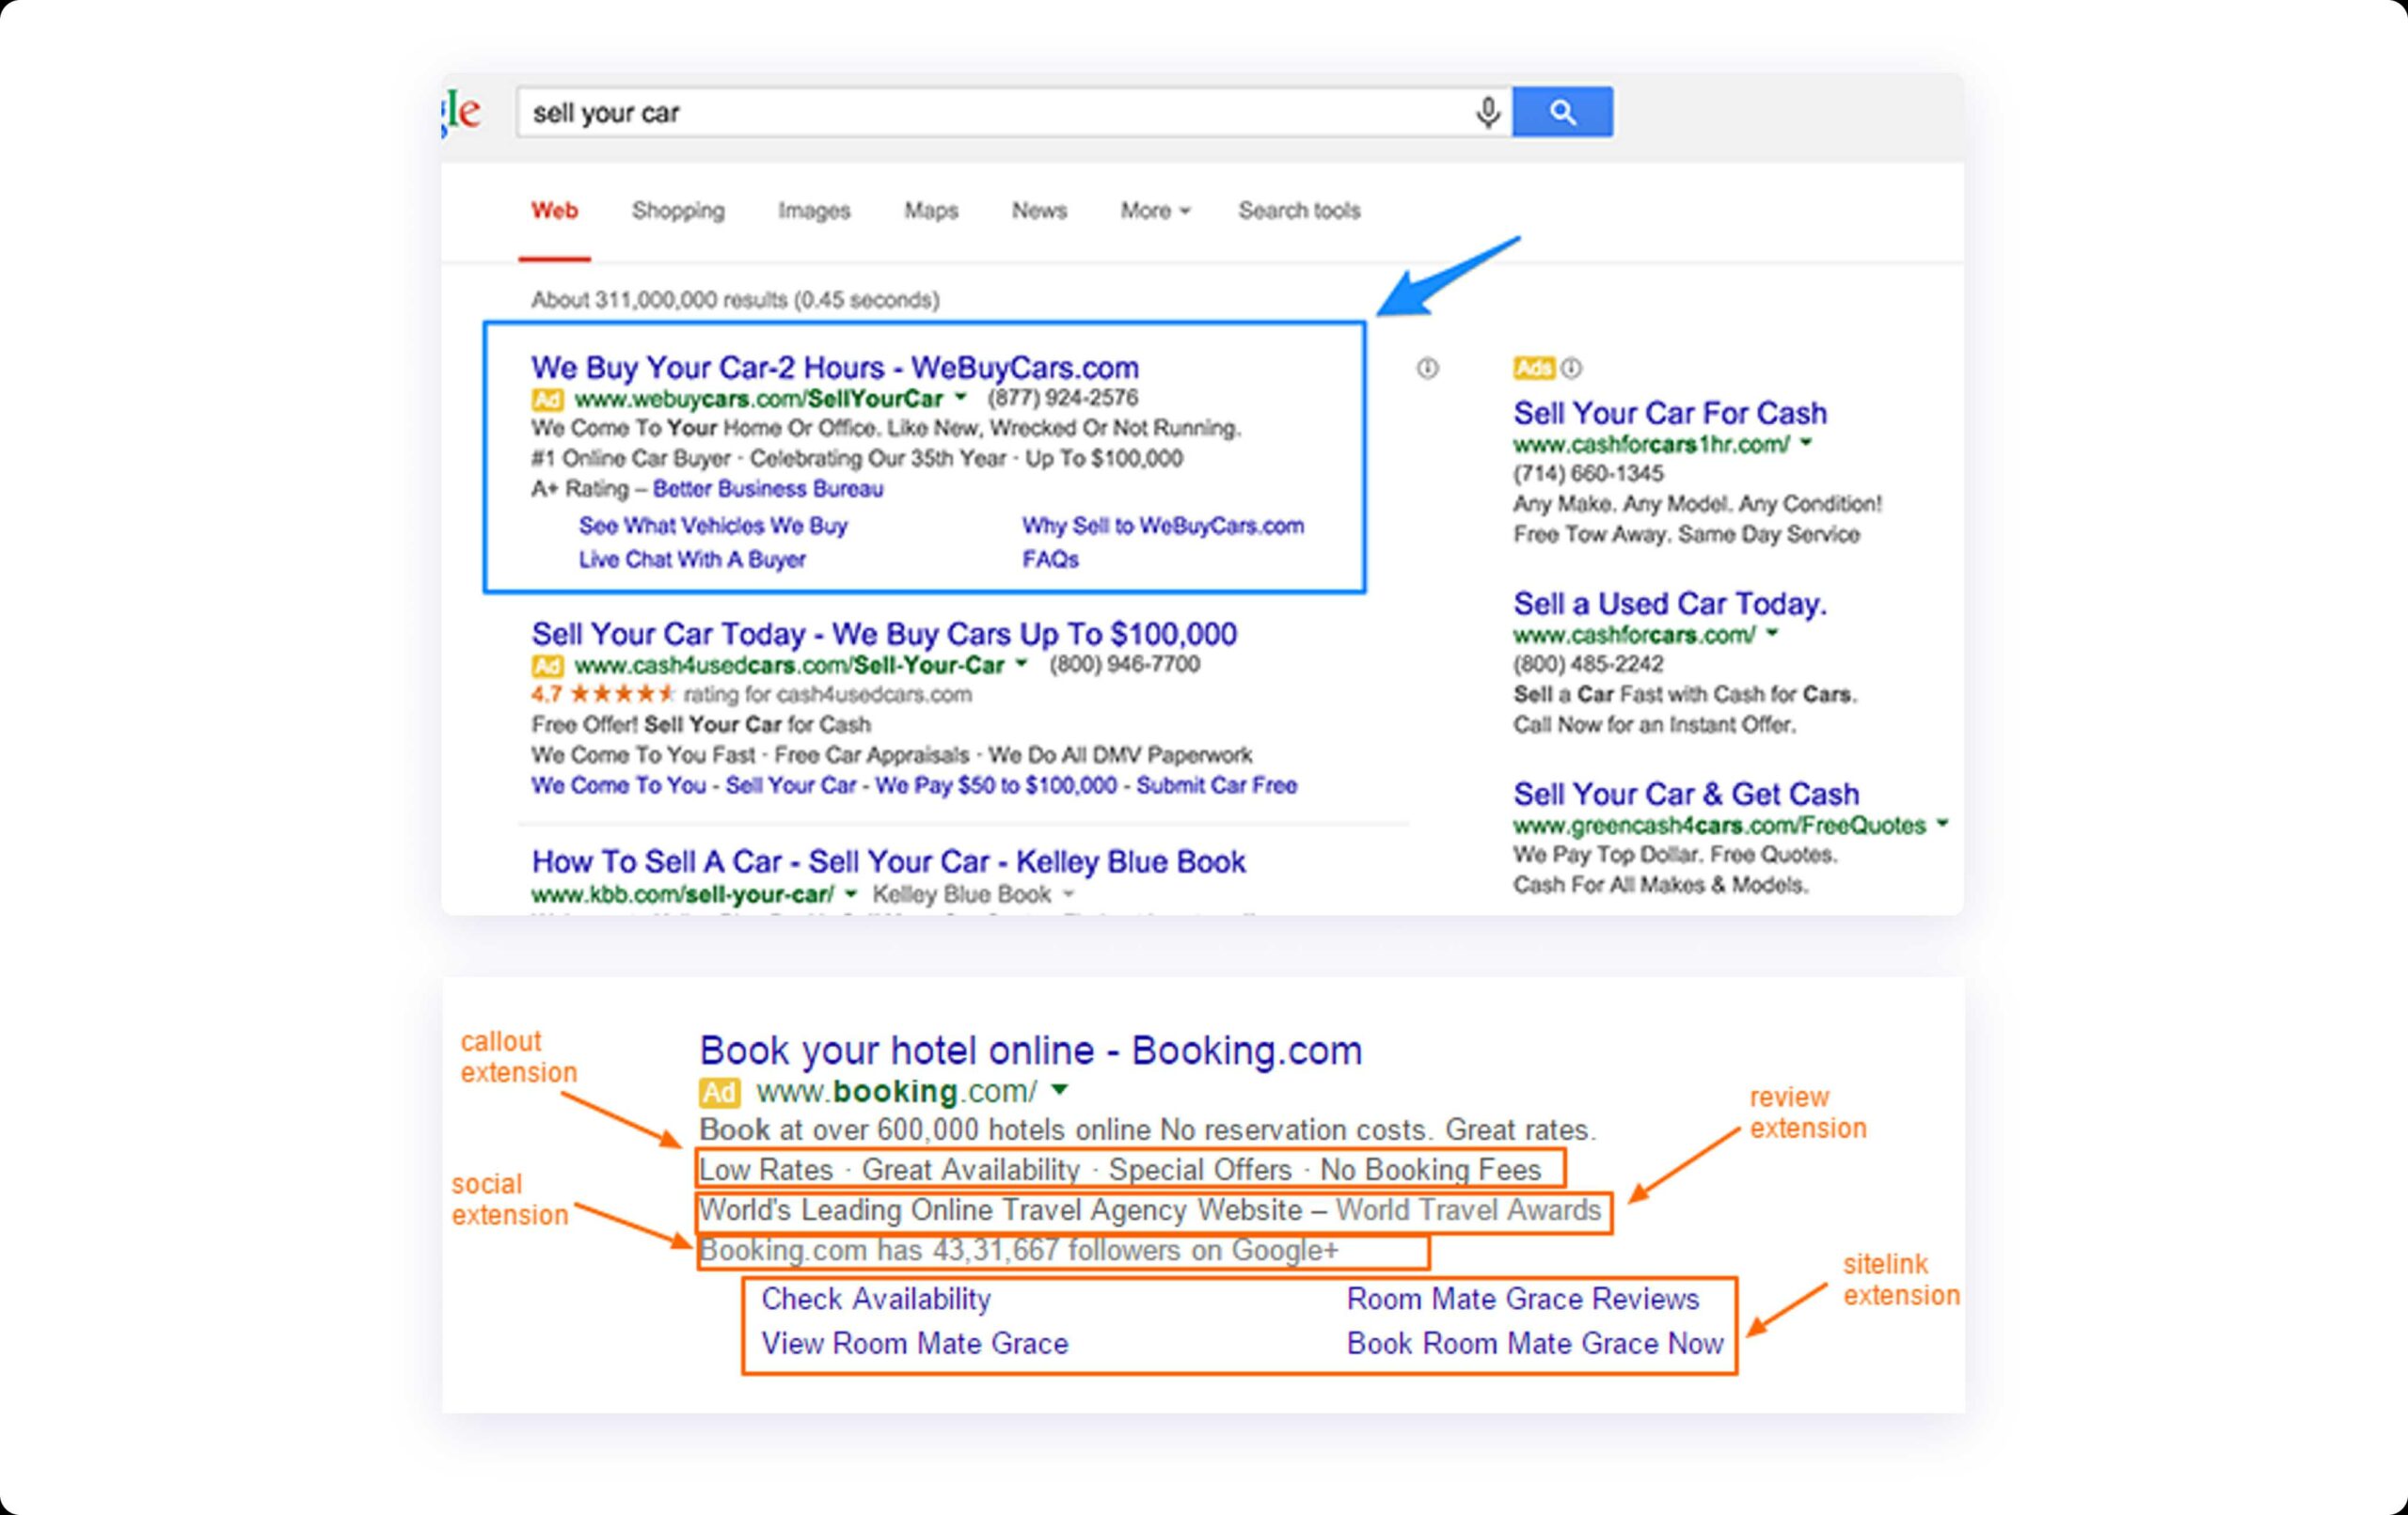Image resolution: width=2408 pixels, height=1515 pixels.
Task: Open the dropdown beside kbb.com/sell-your-car URL
Action: [x=851, y=894]
